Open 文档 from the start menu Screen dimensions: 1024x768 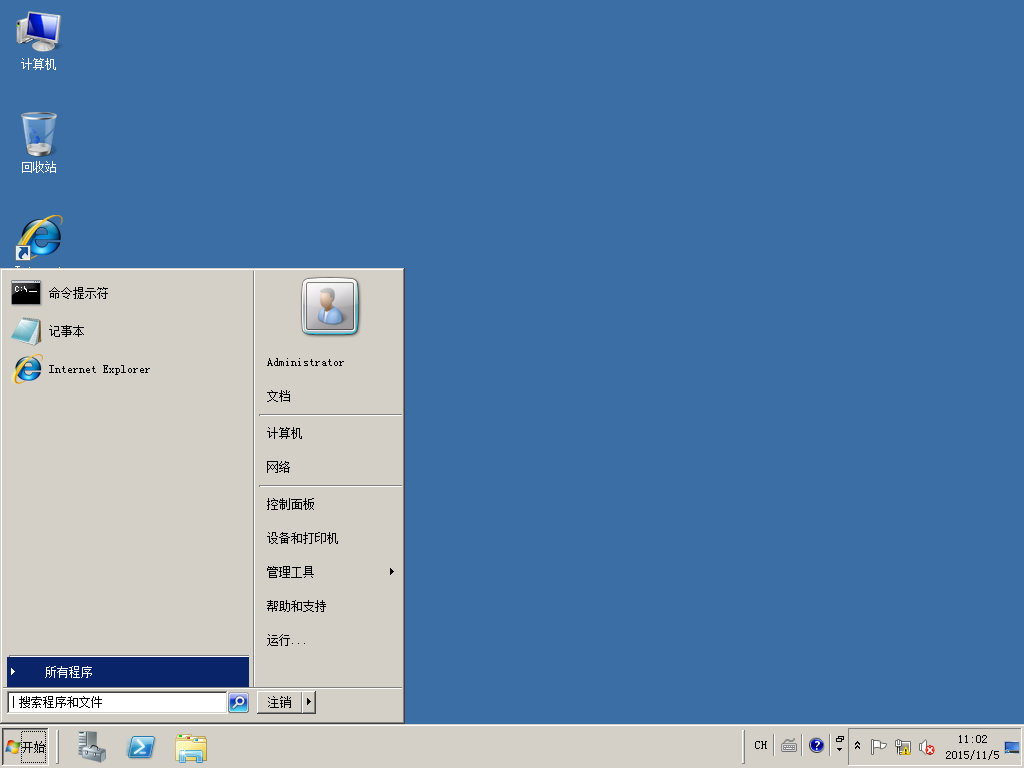pos(278,396)
